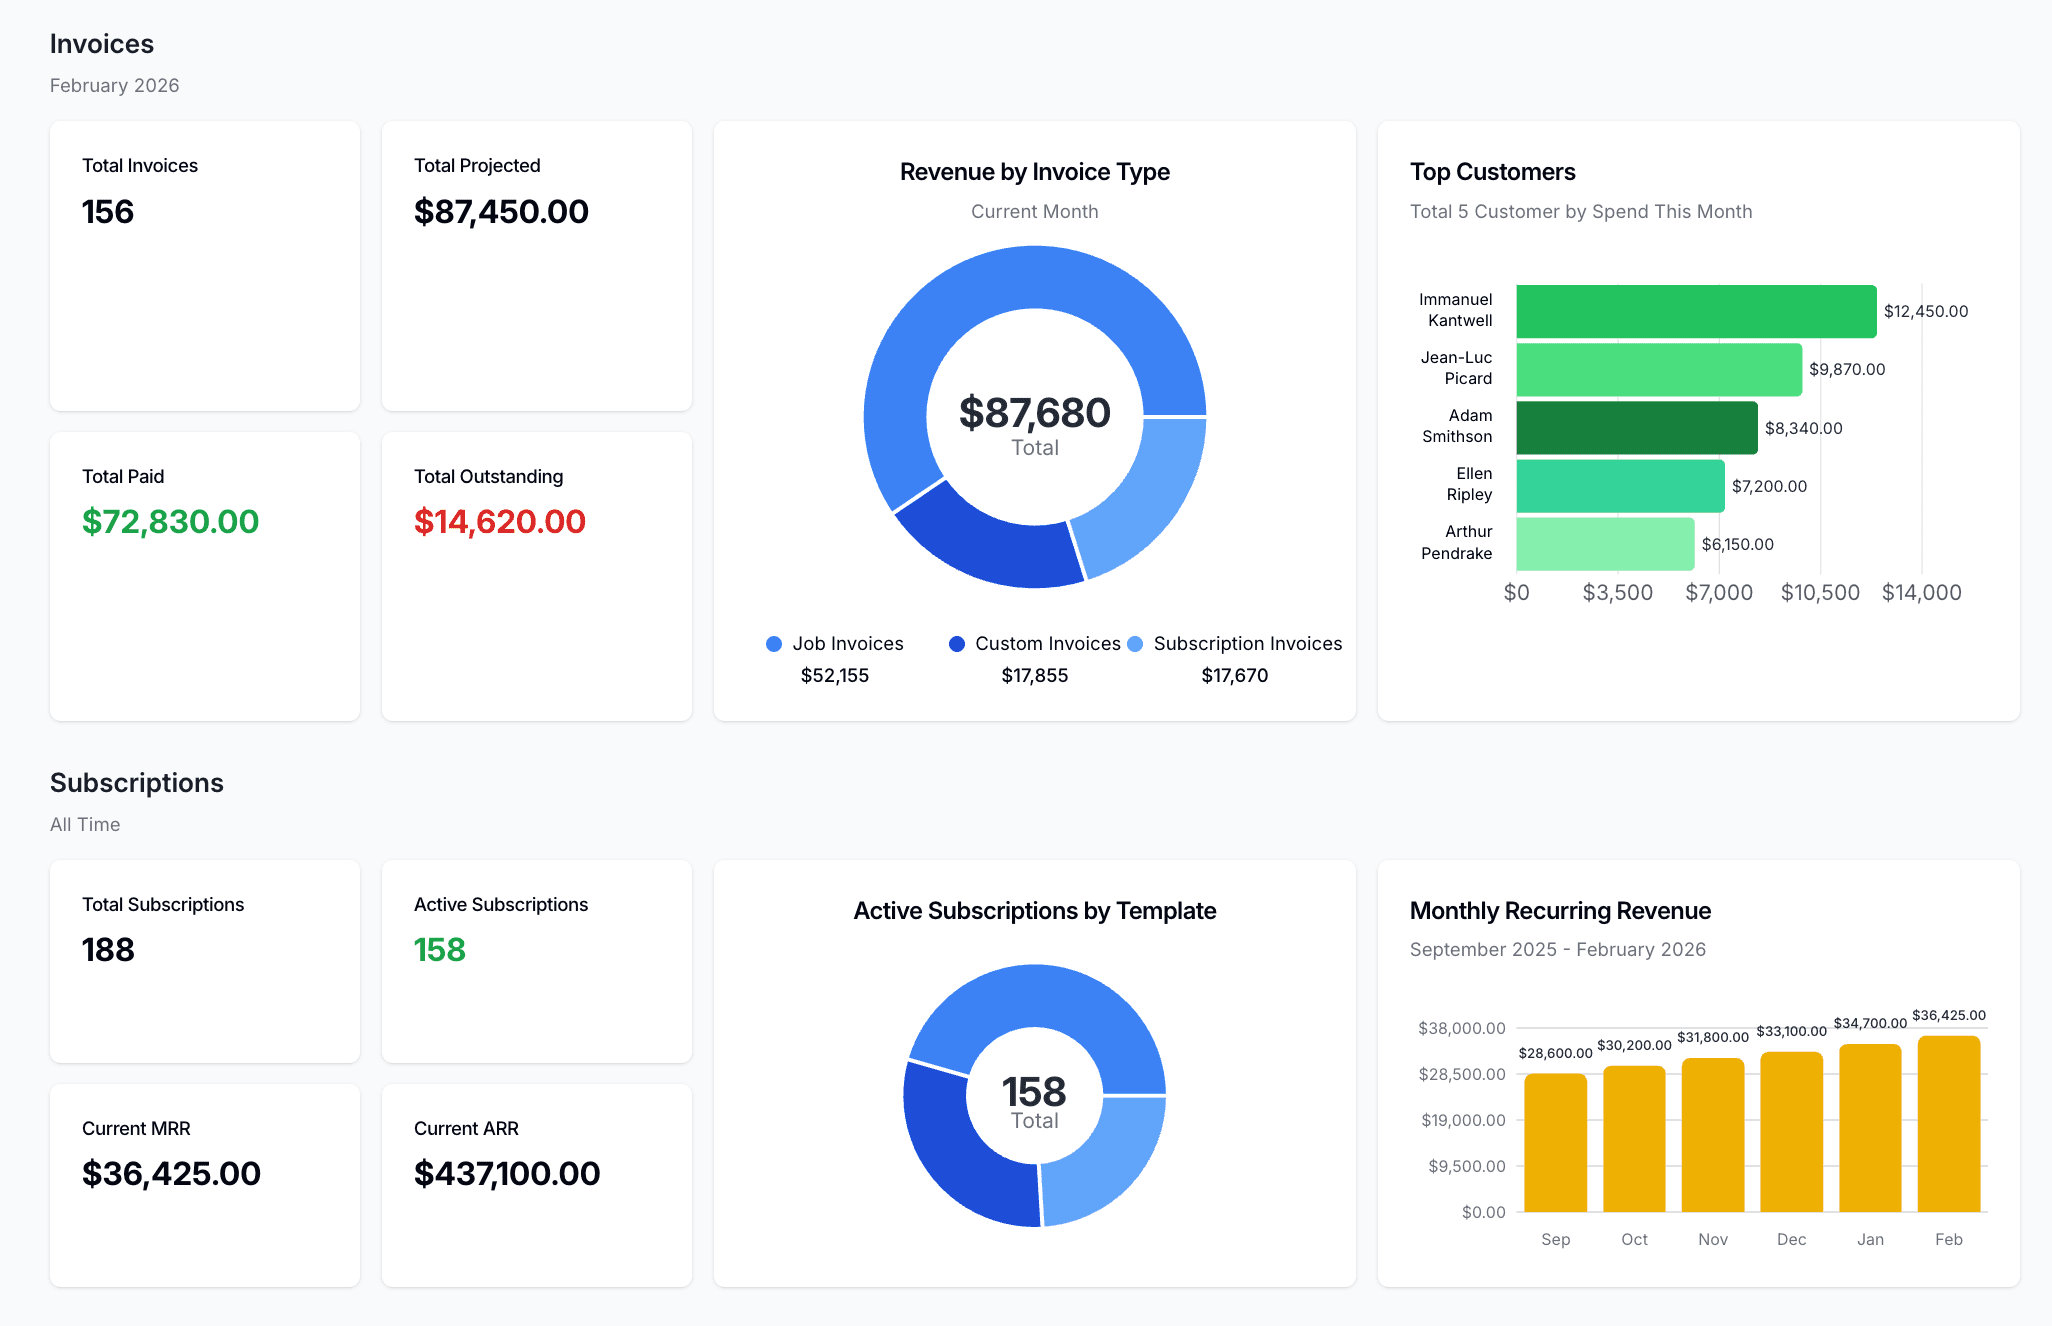2052x1326 pixels.
Task: Select Adam Smithson's dark green bar
Action: pos(1636,428)
